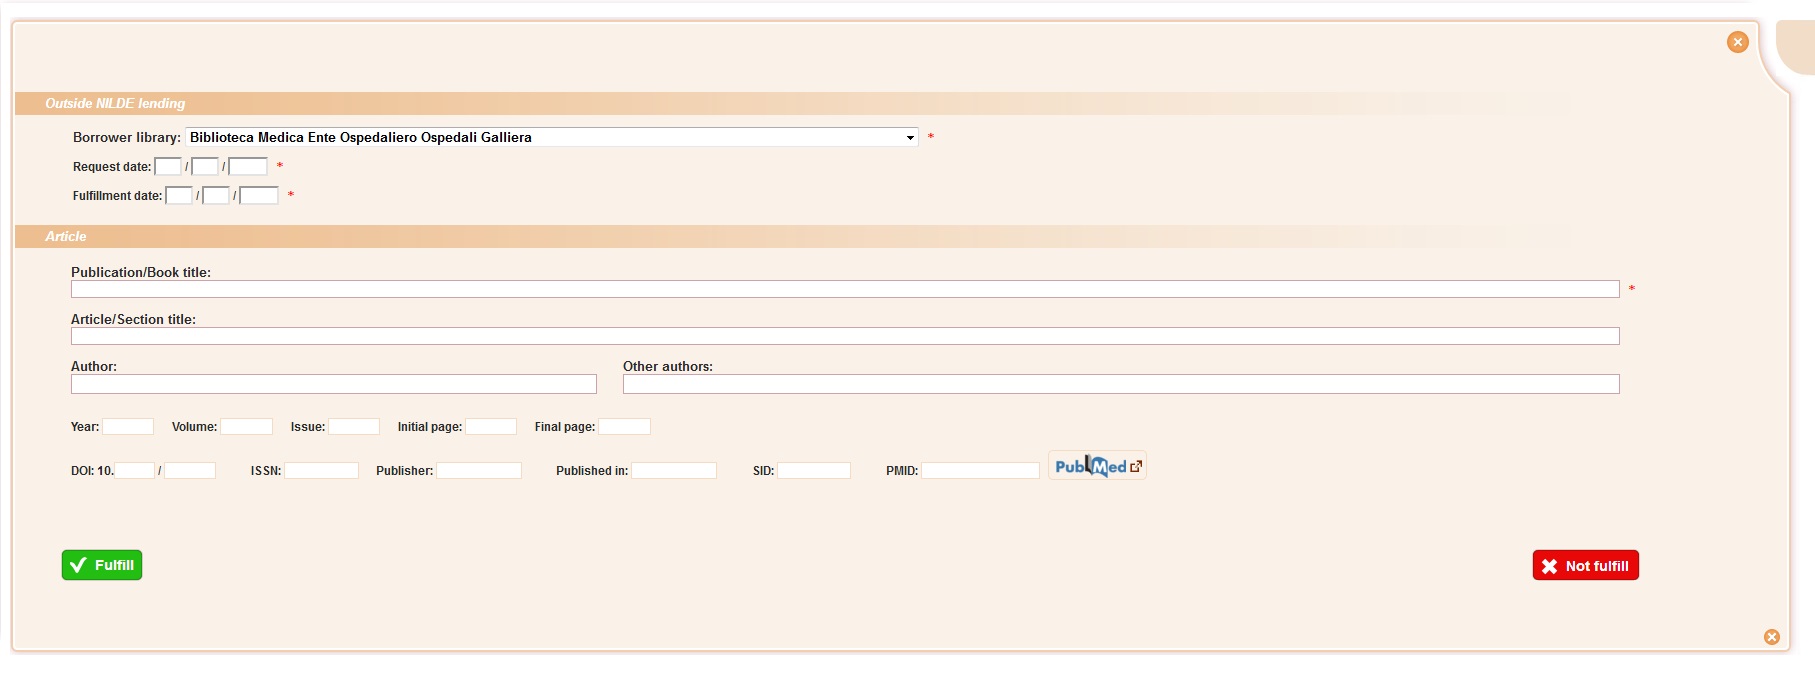Close the dialog with the top orange X icon
The width and height of the screenshot is (1815, 680).
point(1737,42)
